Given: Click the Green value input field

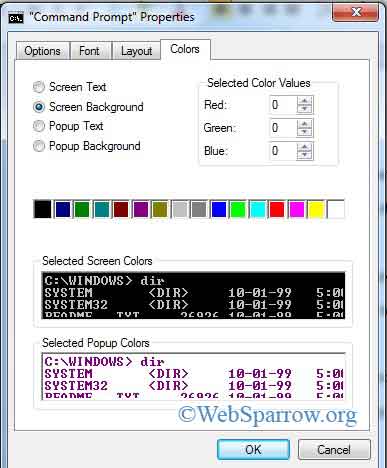Looking at the screenshot, I should coord(283,128).
